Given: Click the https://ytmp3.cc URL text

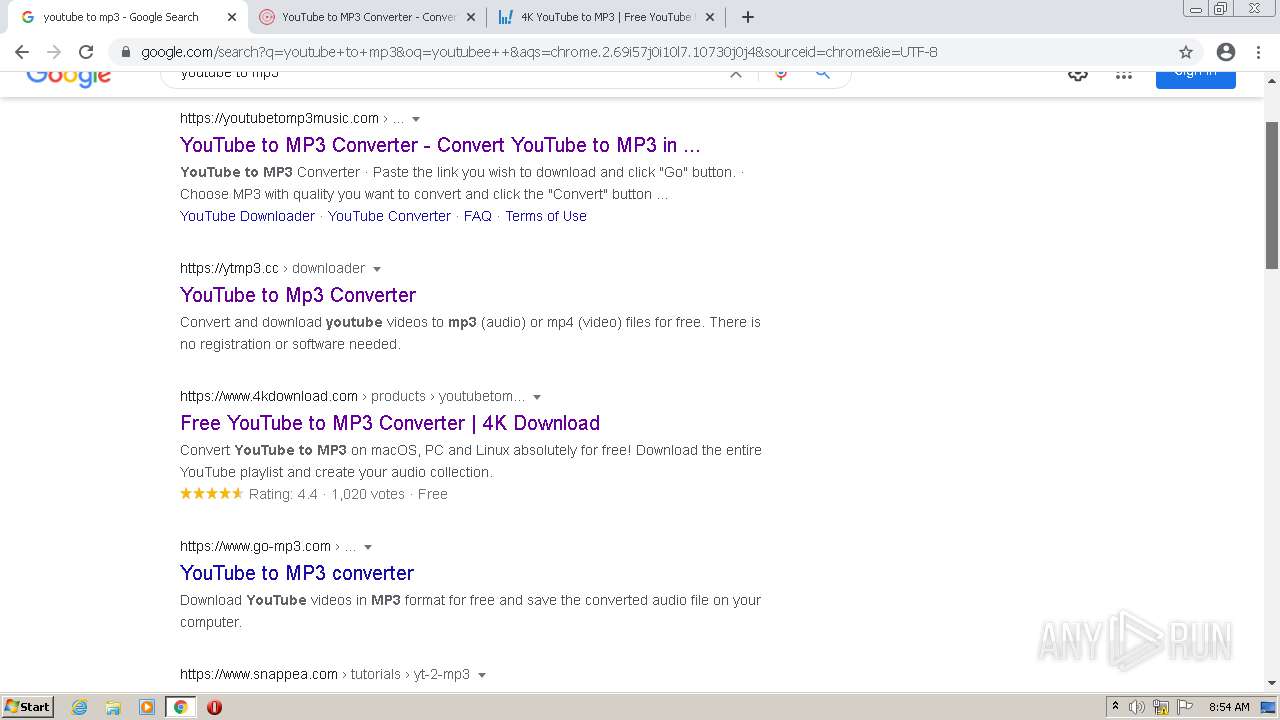Looking at the screenshot, I should [x=229, y=268].
